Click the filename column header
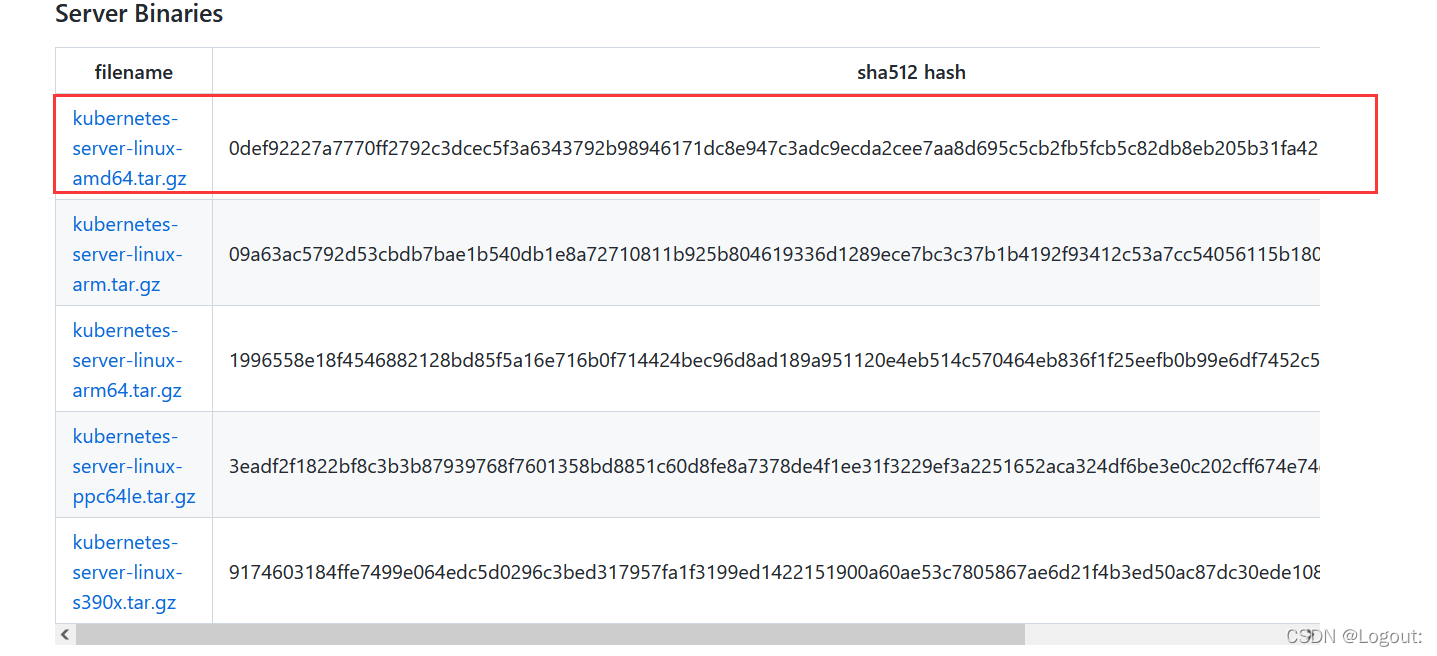The image size is (1437, 656). tap(134, 72)
